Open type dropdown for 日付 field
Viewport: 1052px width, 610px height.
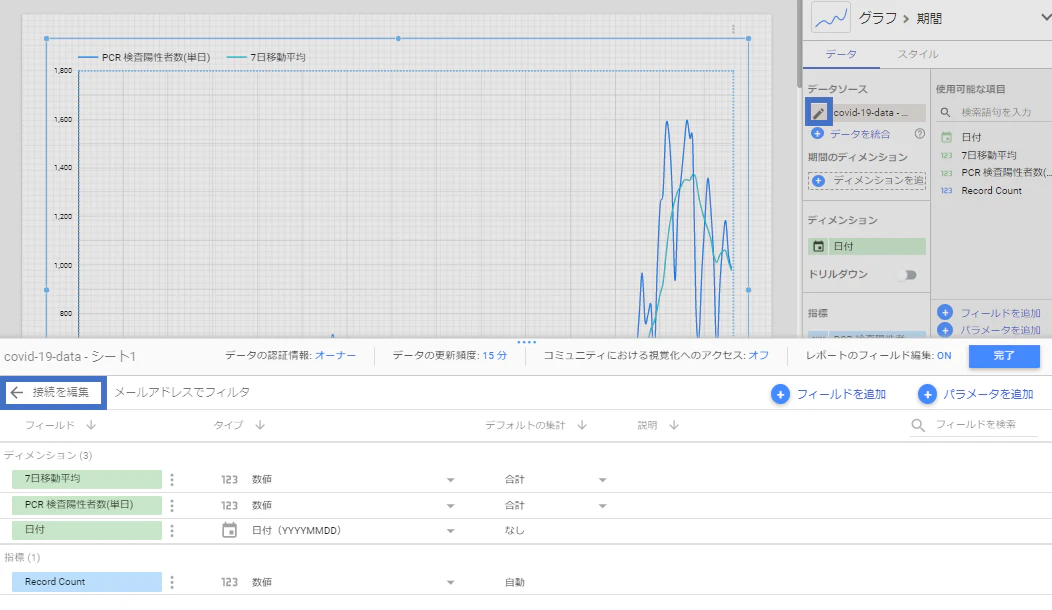(450, 531)
